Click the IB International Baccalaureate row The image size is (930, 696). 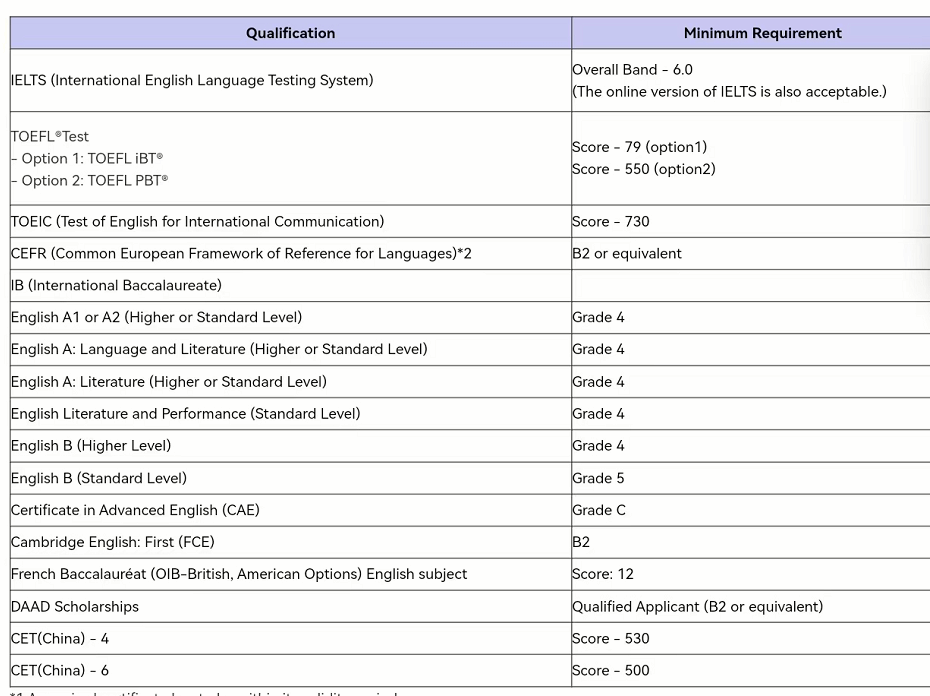(x=116, y=285)
